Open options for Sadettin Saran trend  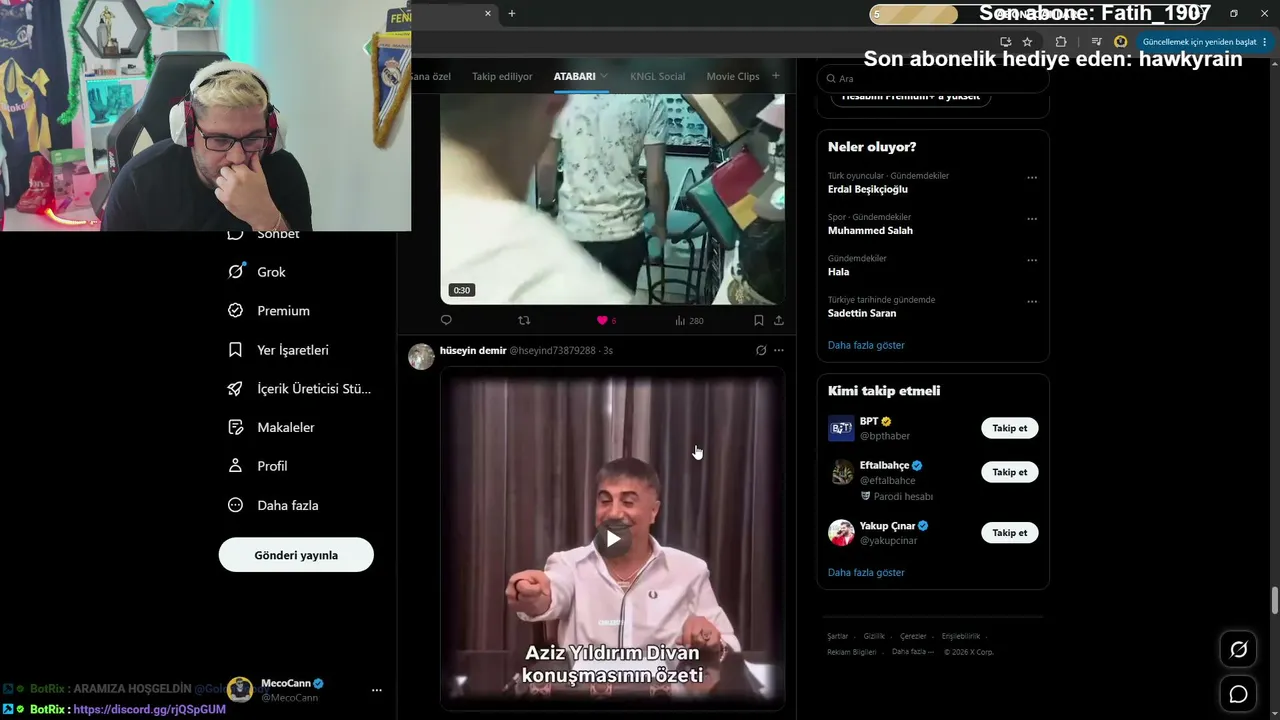1032,301
